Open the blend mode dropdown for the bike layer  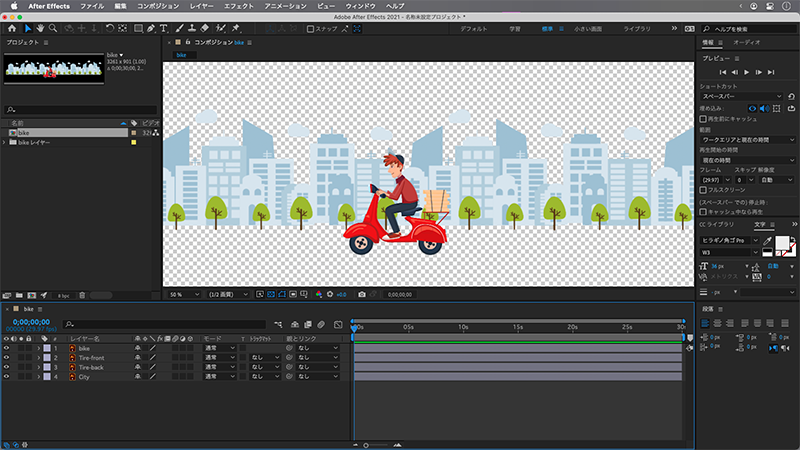click(219, 347)
